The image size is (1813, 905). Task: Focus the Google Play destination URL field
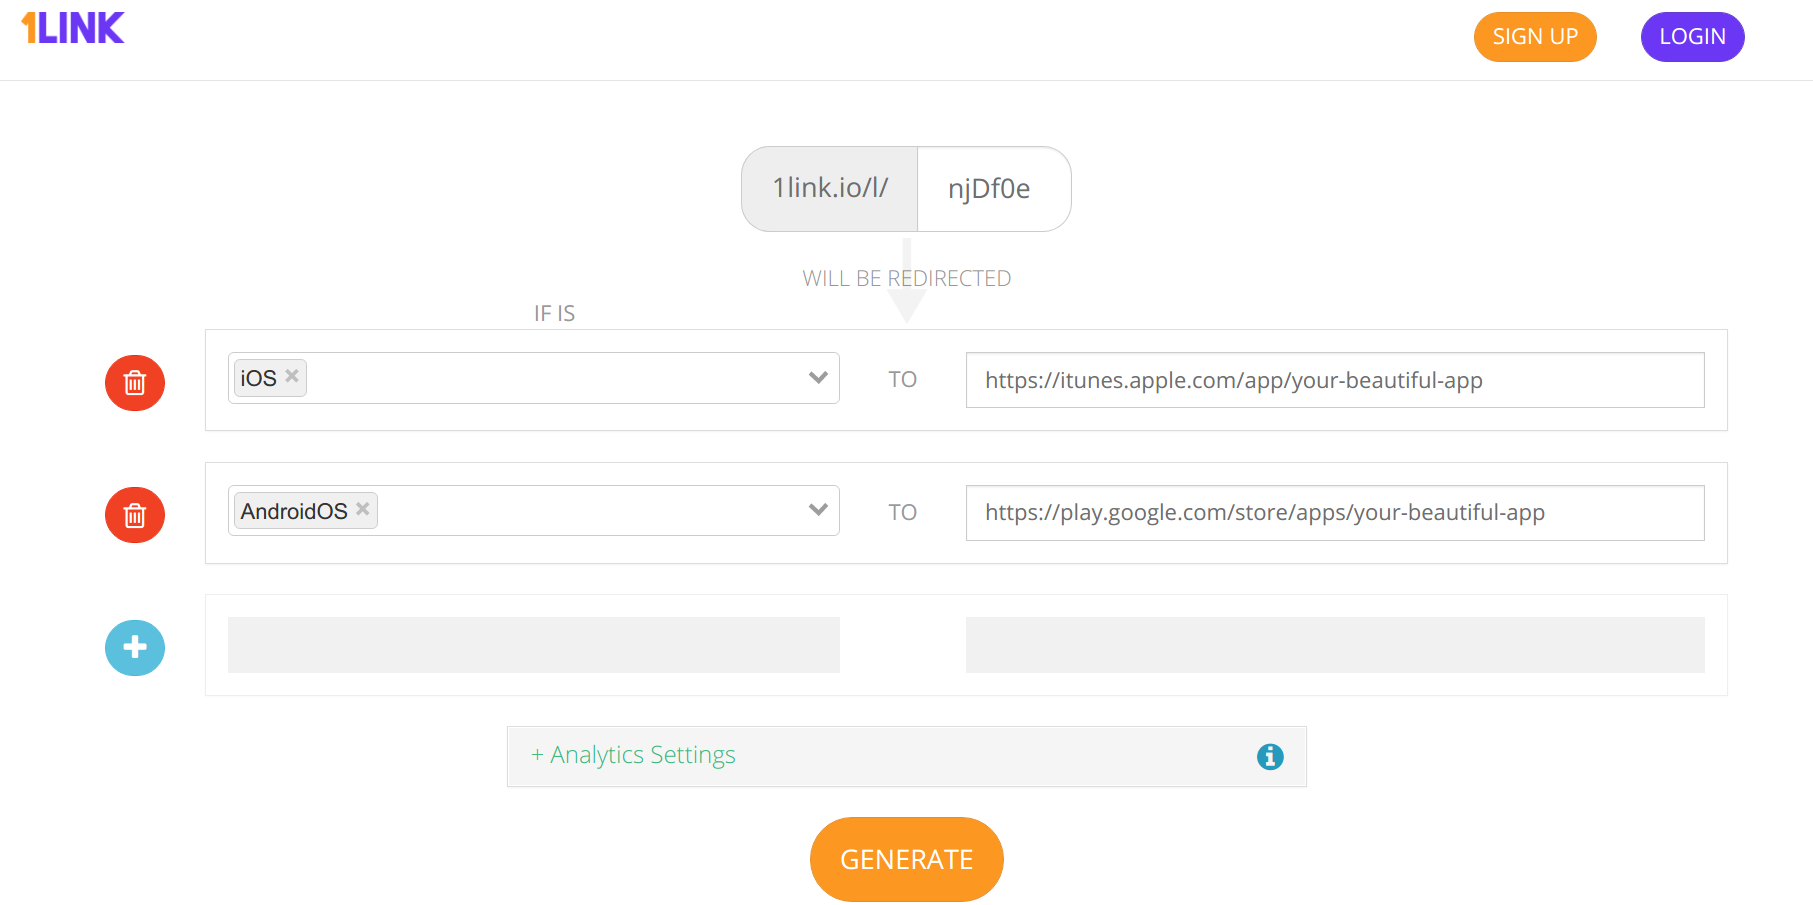pyautogui.click(x=1335, y=513)
